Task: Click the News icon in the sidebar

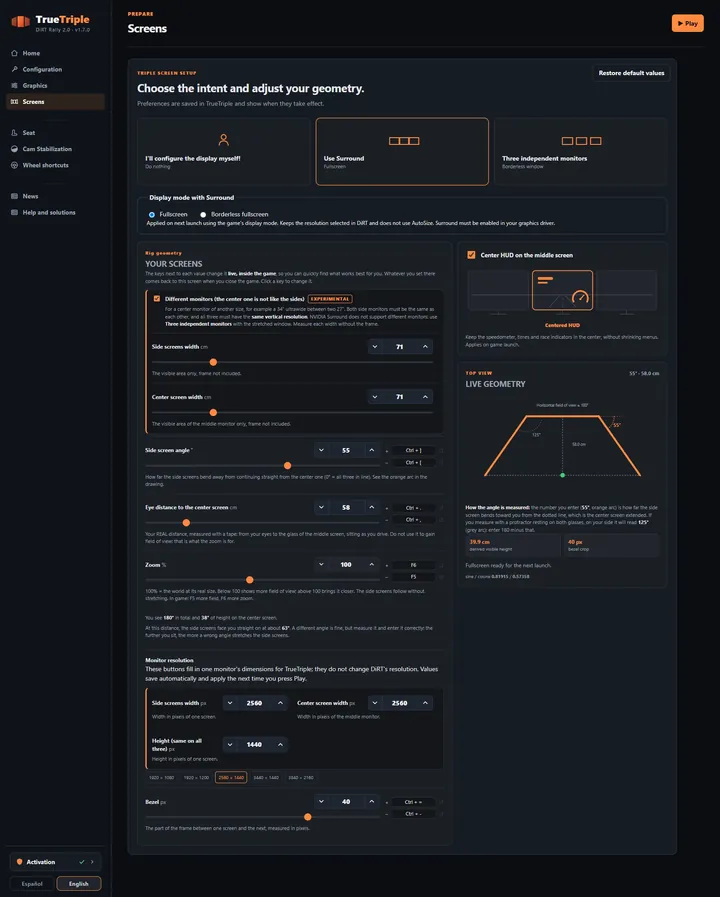Action: click(14, 196)
